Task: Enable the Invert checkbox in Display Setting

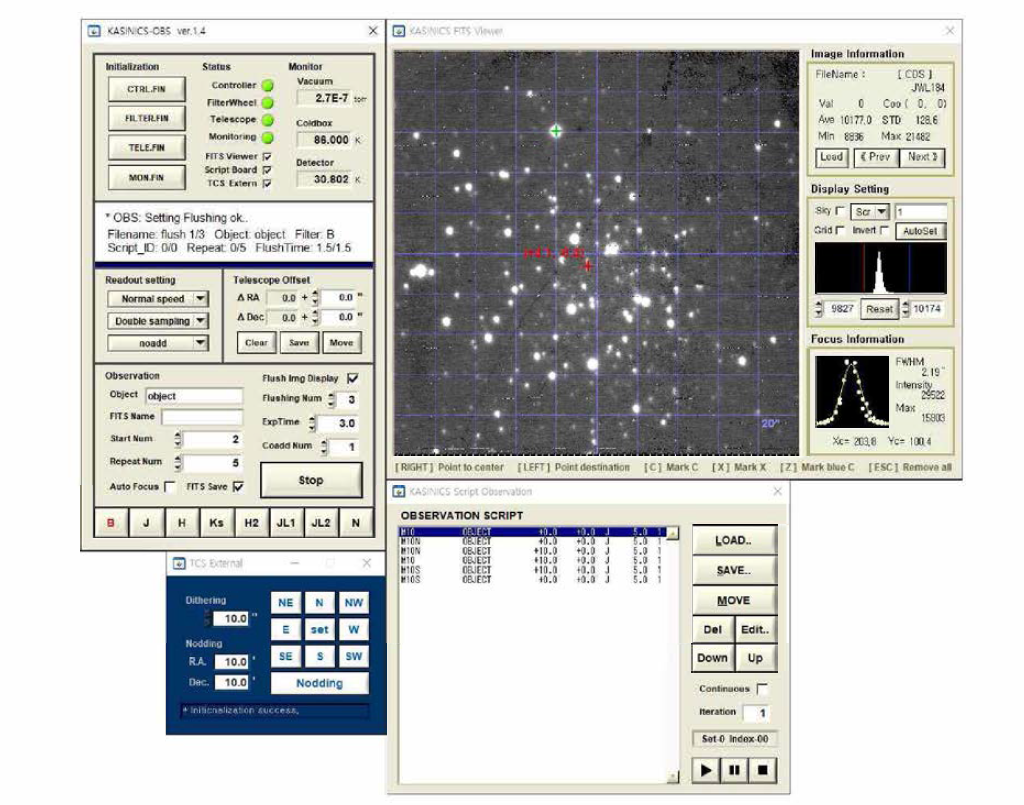Action: 884,230
